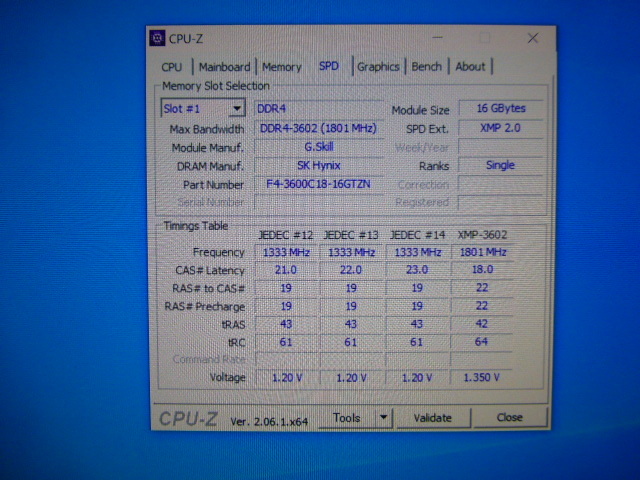The height and width of the screenshot is (480, 640).
Task: Click the empty Serial Number field
Action: pos(318,202)
